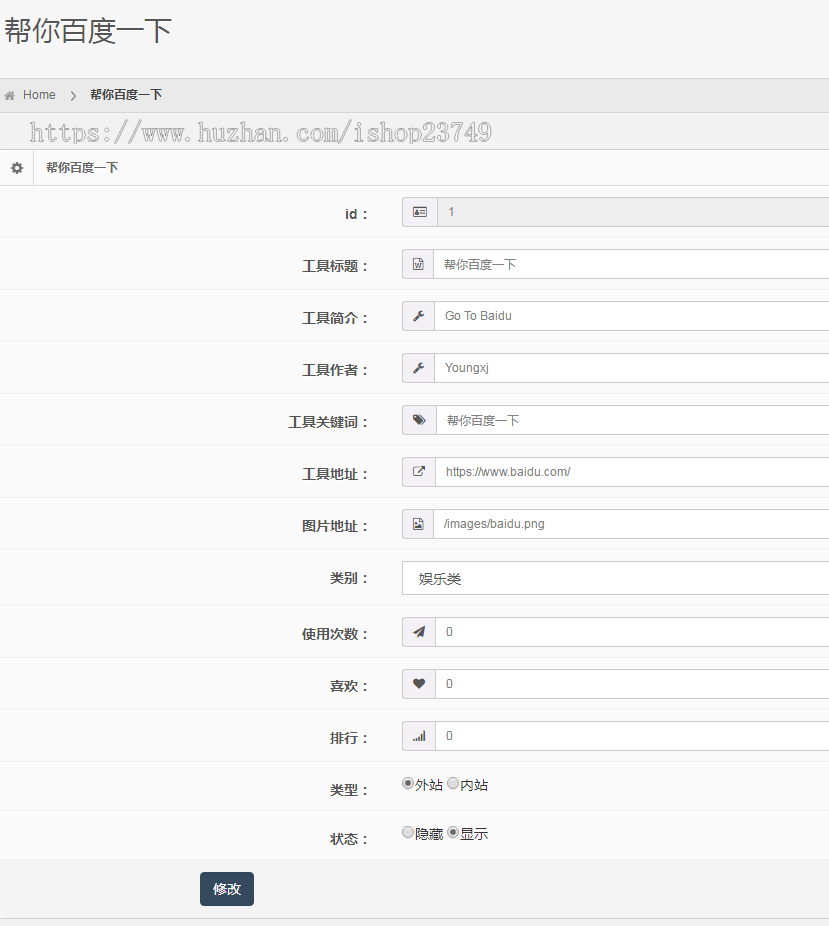Screen dimensions: 829x926
Task: Focus the 使用次数 input field
Action: coord(632,632)
